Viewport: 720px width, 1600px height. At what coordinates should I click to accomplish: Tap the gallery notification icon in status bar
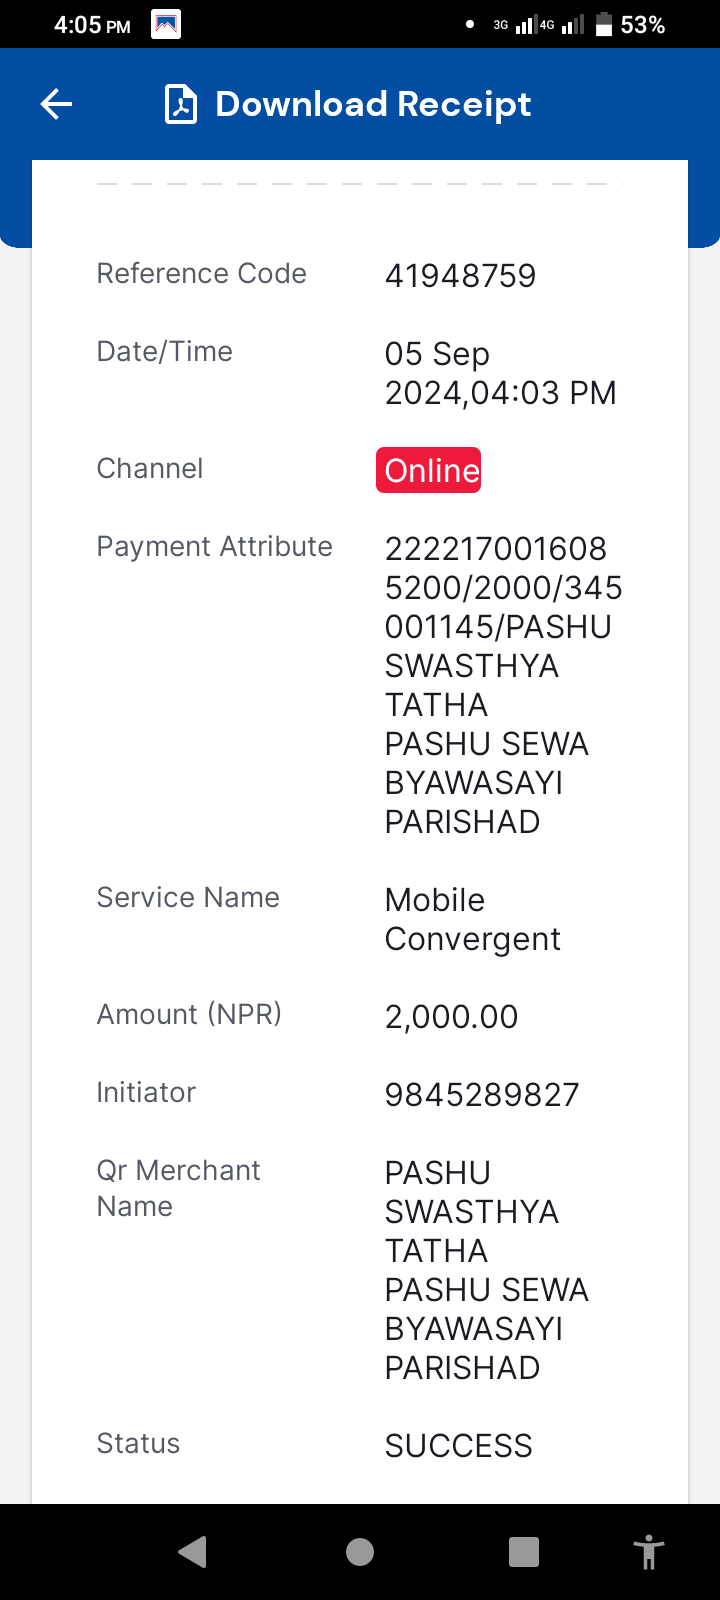point(166,24)
